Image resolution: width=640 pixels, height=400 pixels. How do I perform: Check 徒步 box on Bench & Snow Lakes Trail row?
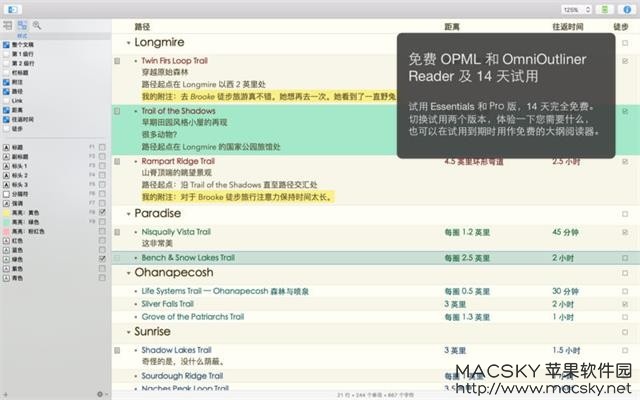click(x=625, y=258)
